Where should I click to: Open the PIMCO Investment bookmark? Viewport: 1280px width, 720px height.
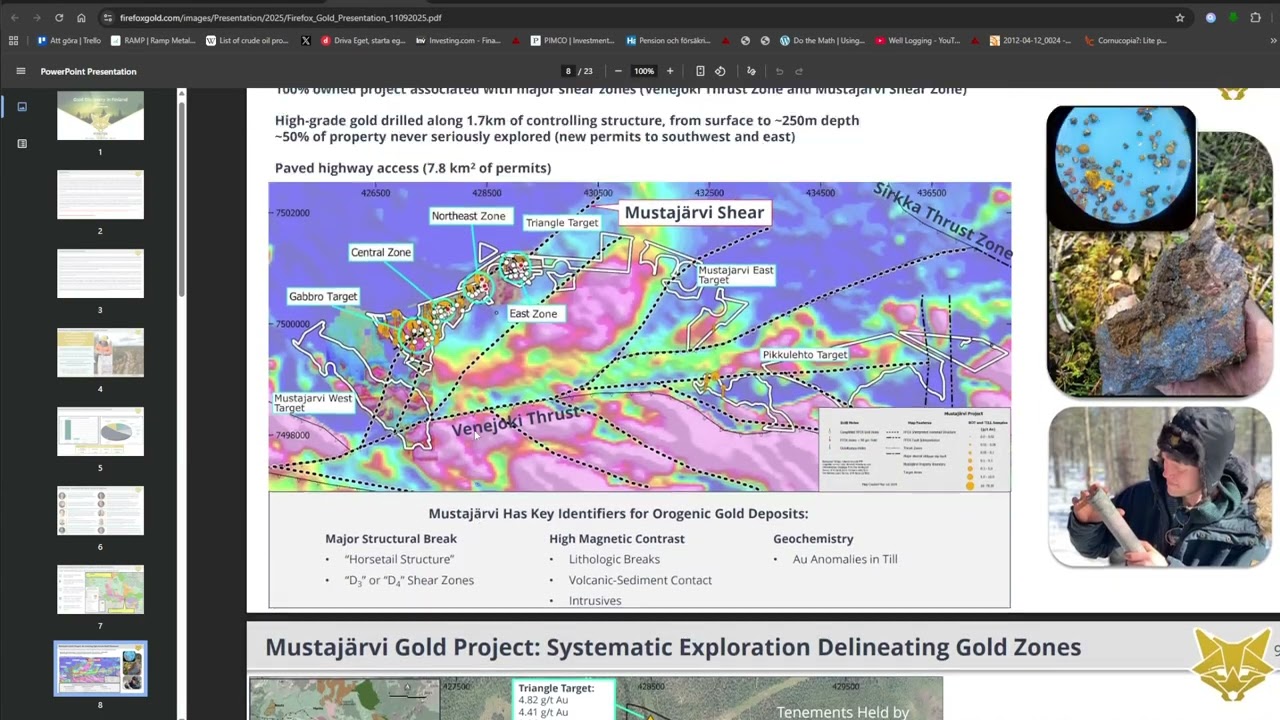(573, 41)
